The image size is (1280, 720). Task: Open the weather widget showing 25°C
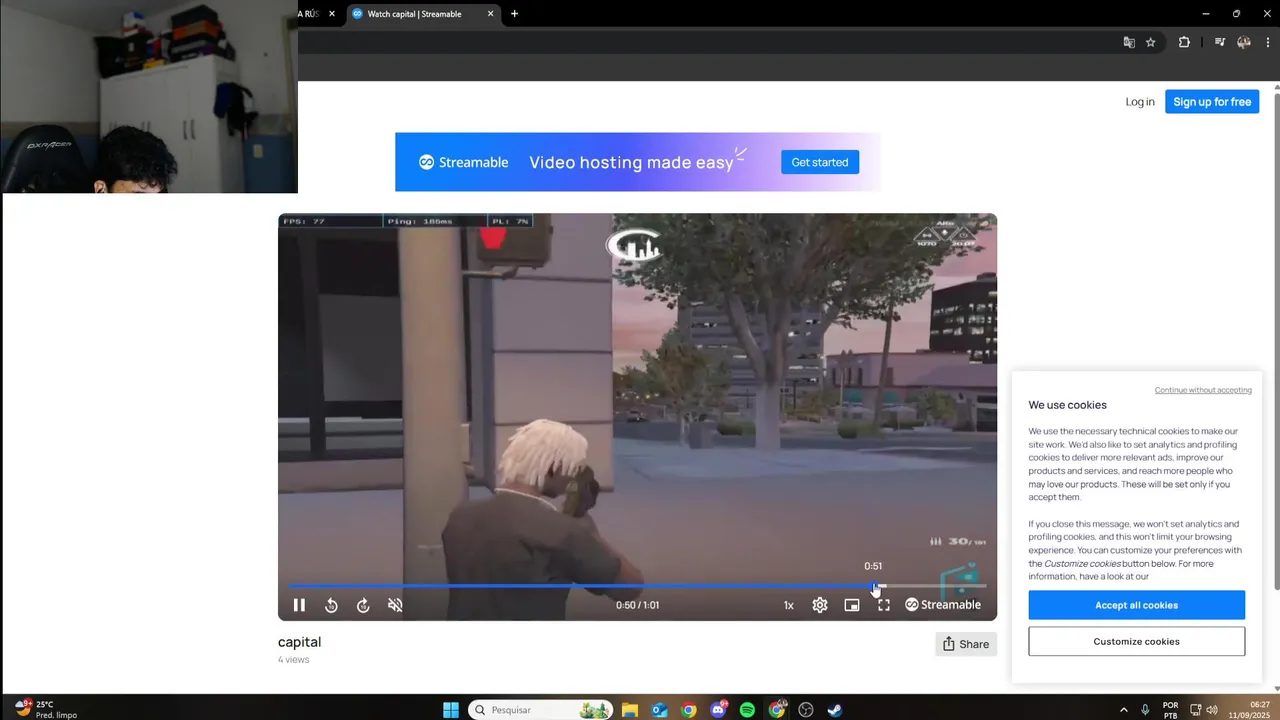pyautogui.click(x=47, y=710)
